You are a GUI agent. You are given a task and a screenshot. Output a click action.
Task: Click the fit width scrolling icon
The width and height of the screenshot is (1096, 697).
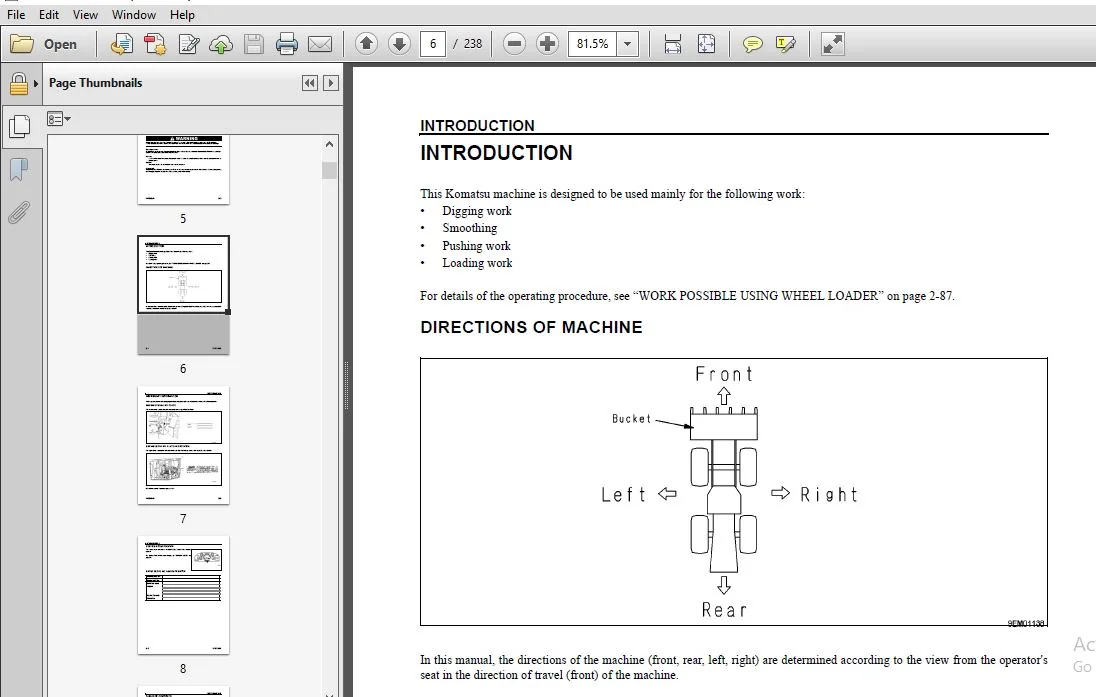[x=672, y=44]
